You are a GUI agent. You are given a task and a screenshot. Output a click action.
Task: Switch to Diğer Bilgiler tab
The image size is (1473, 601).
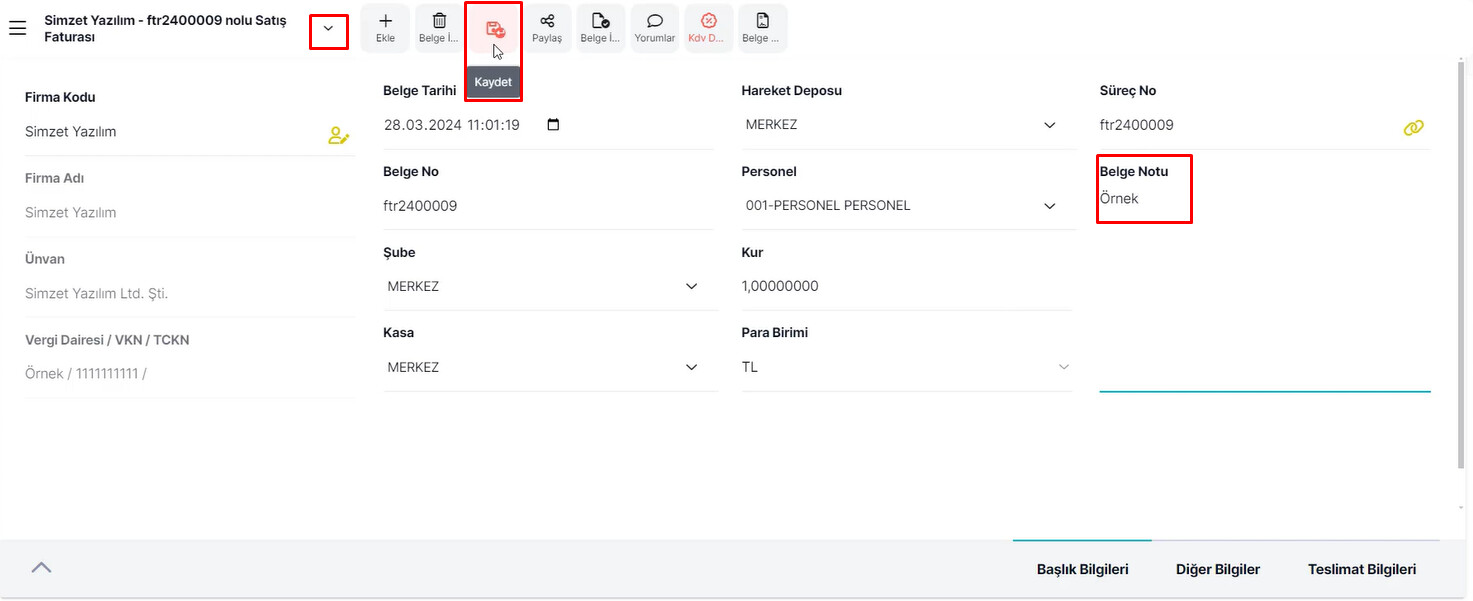pos(1218,569)
